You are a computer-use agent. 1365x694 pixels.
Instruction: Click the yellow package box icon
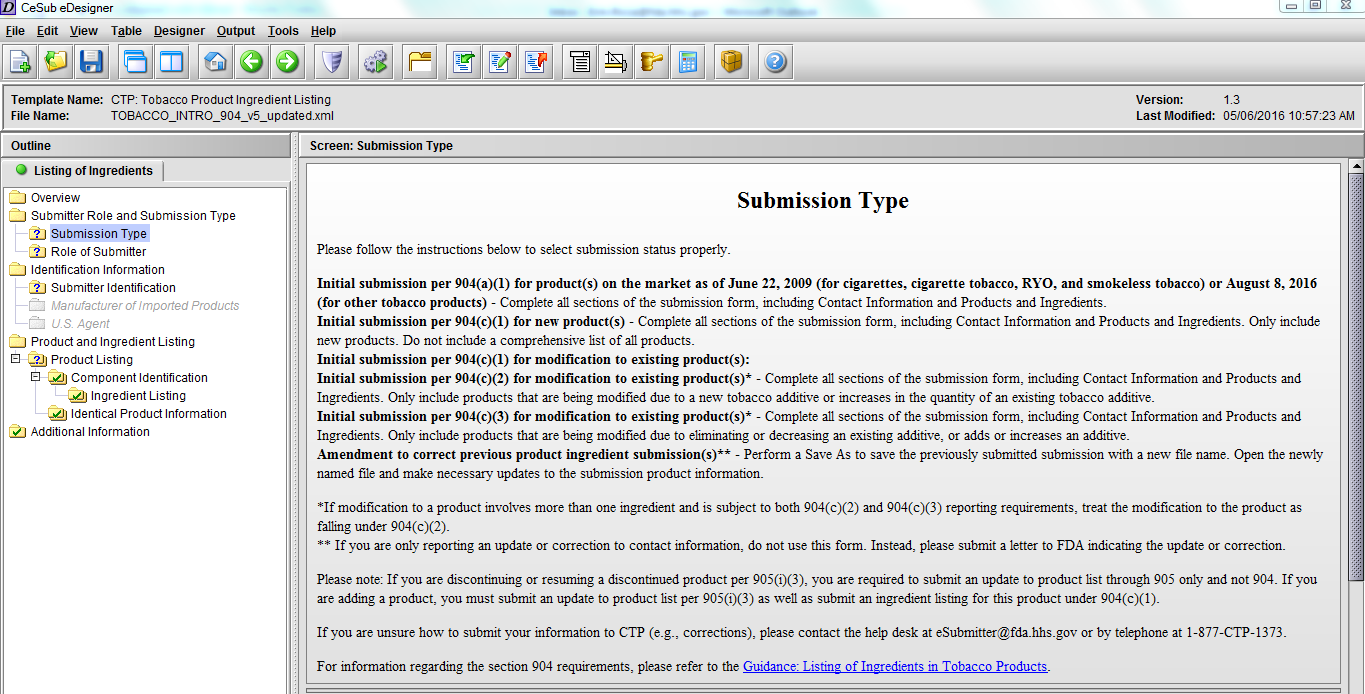[x=732, y=62]
